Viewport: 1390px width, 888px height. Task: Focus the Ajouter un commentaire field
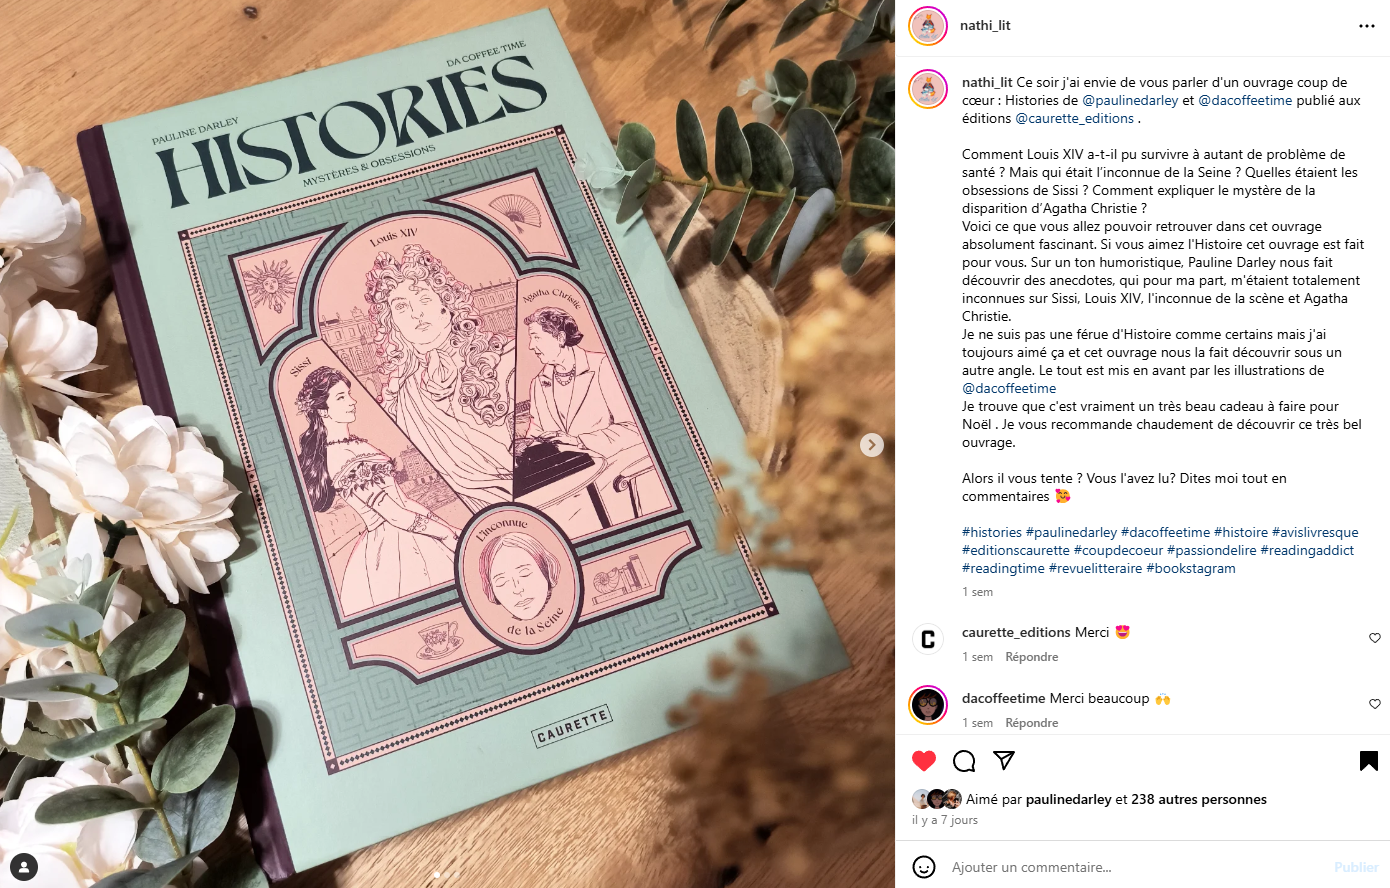coord(1135,867)
